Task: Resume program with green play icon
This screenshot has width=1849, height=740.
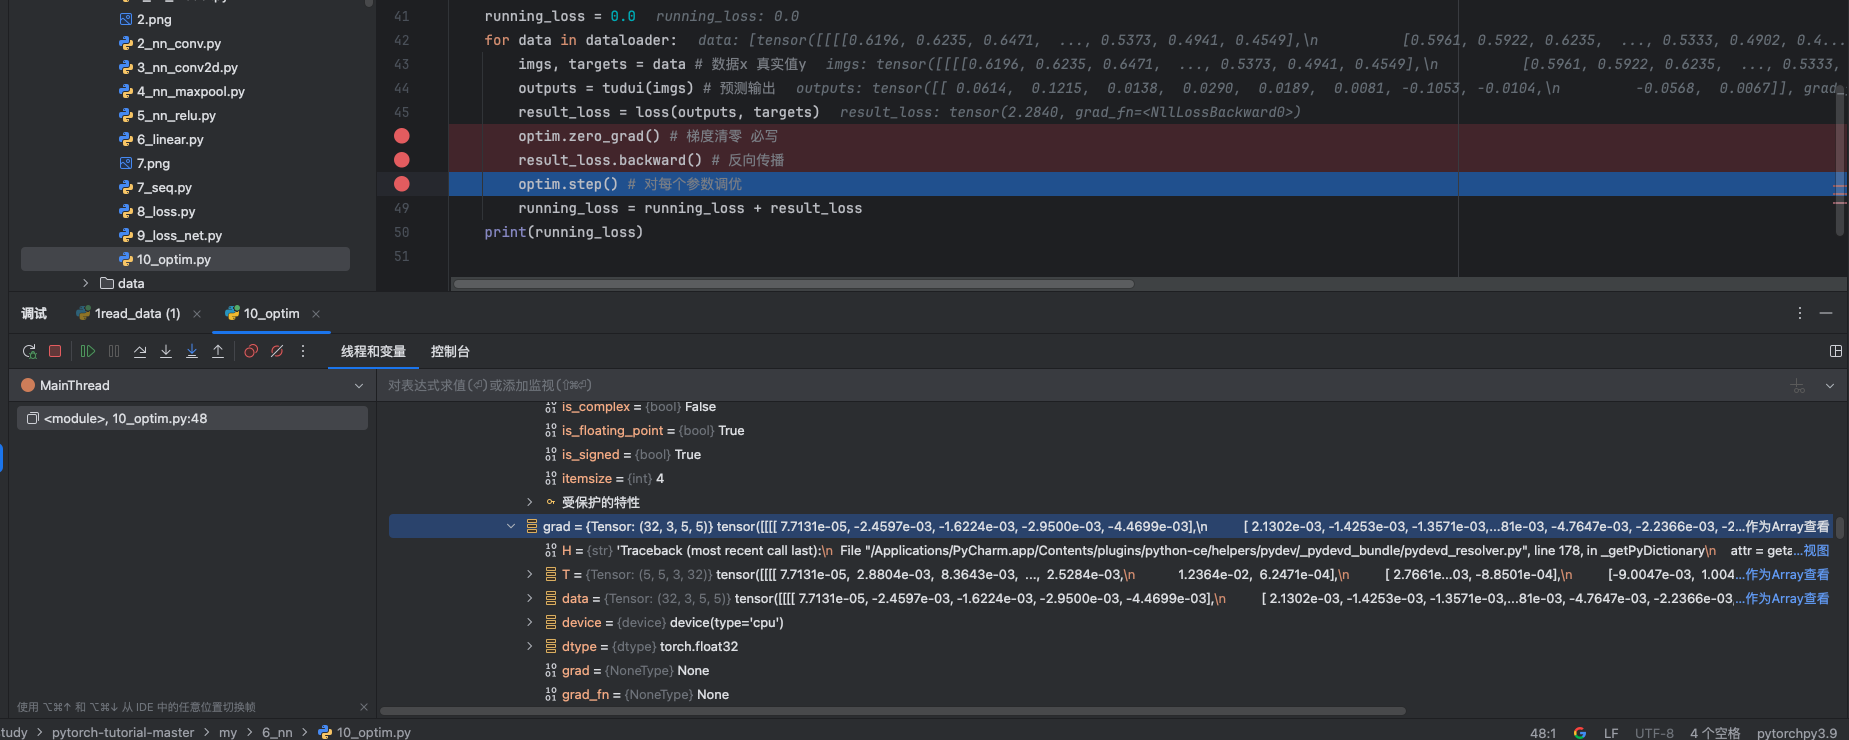Action: (88, 351)
